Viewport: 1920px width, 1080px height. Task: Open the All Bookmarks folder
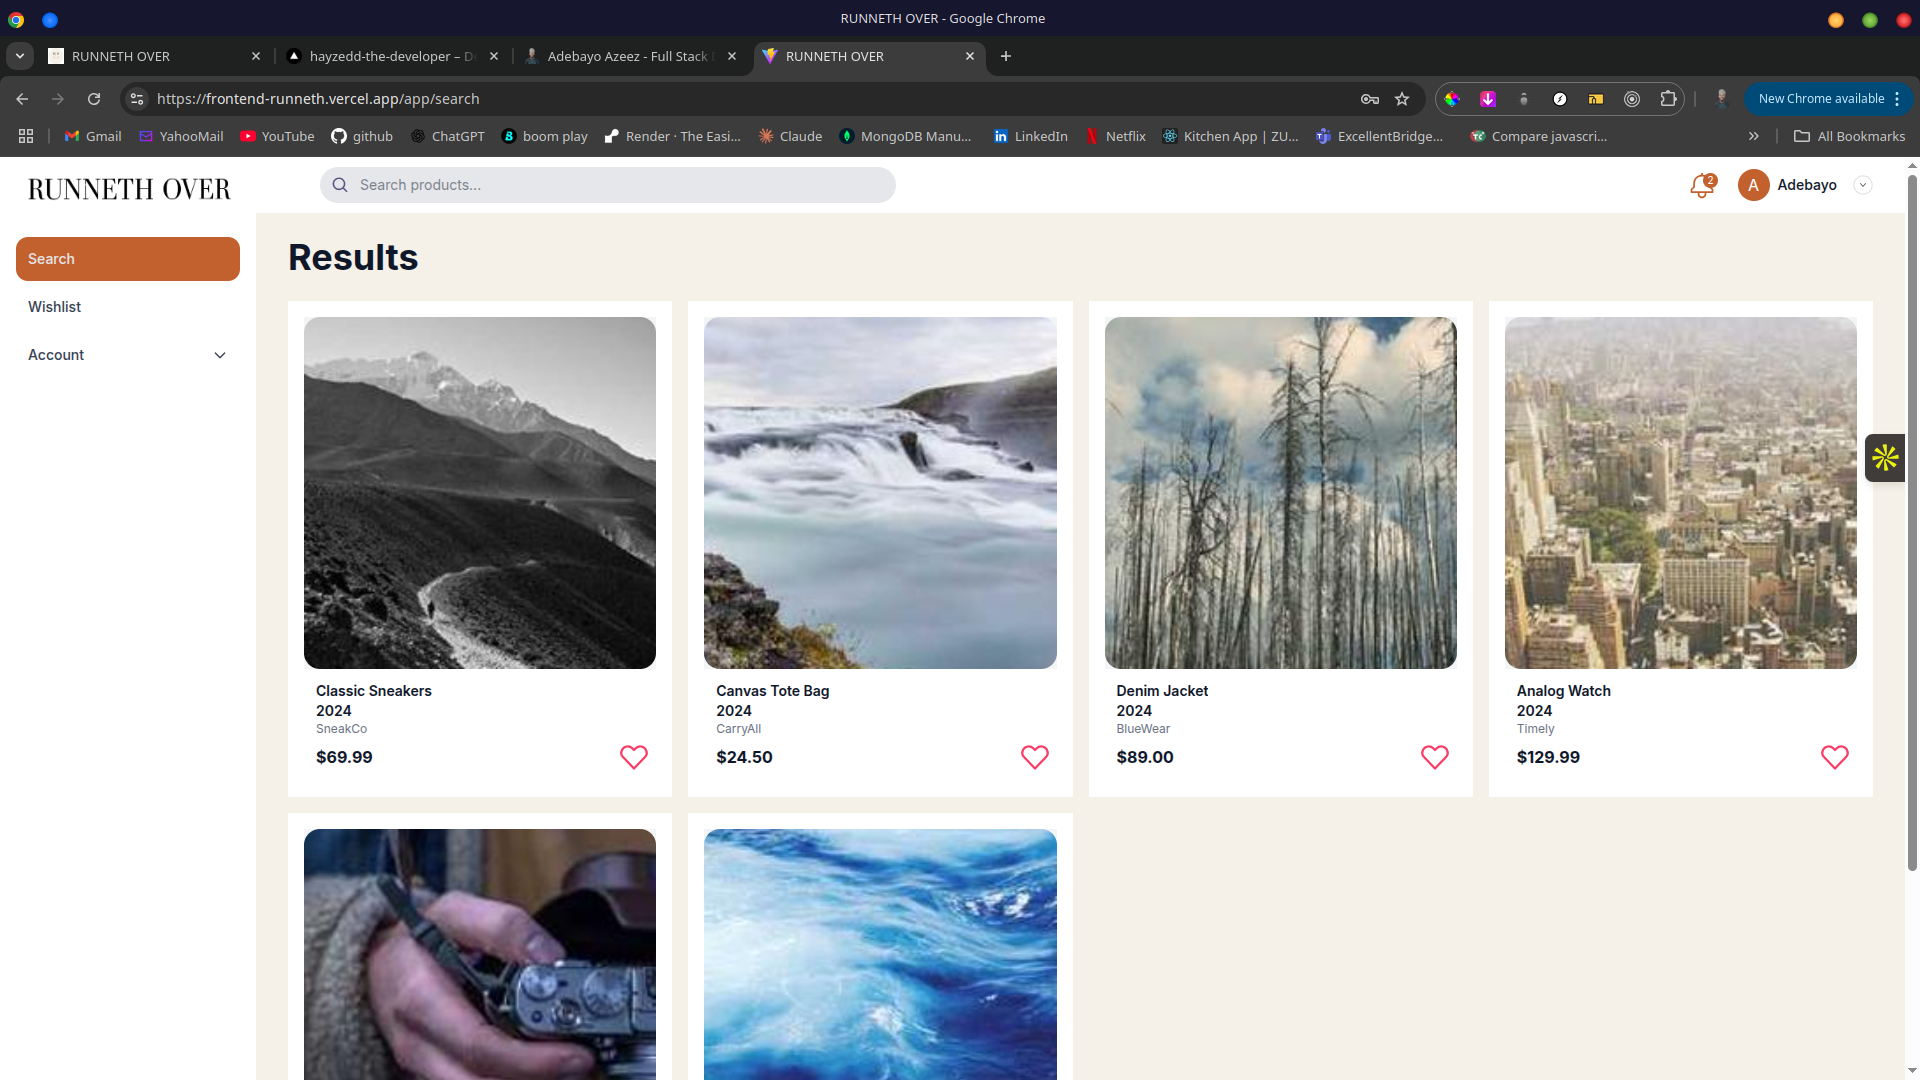point(1849,136)
